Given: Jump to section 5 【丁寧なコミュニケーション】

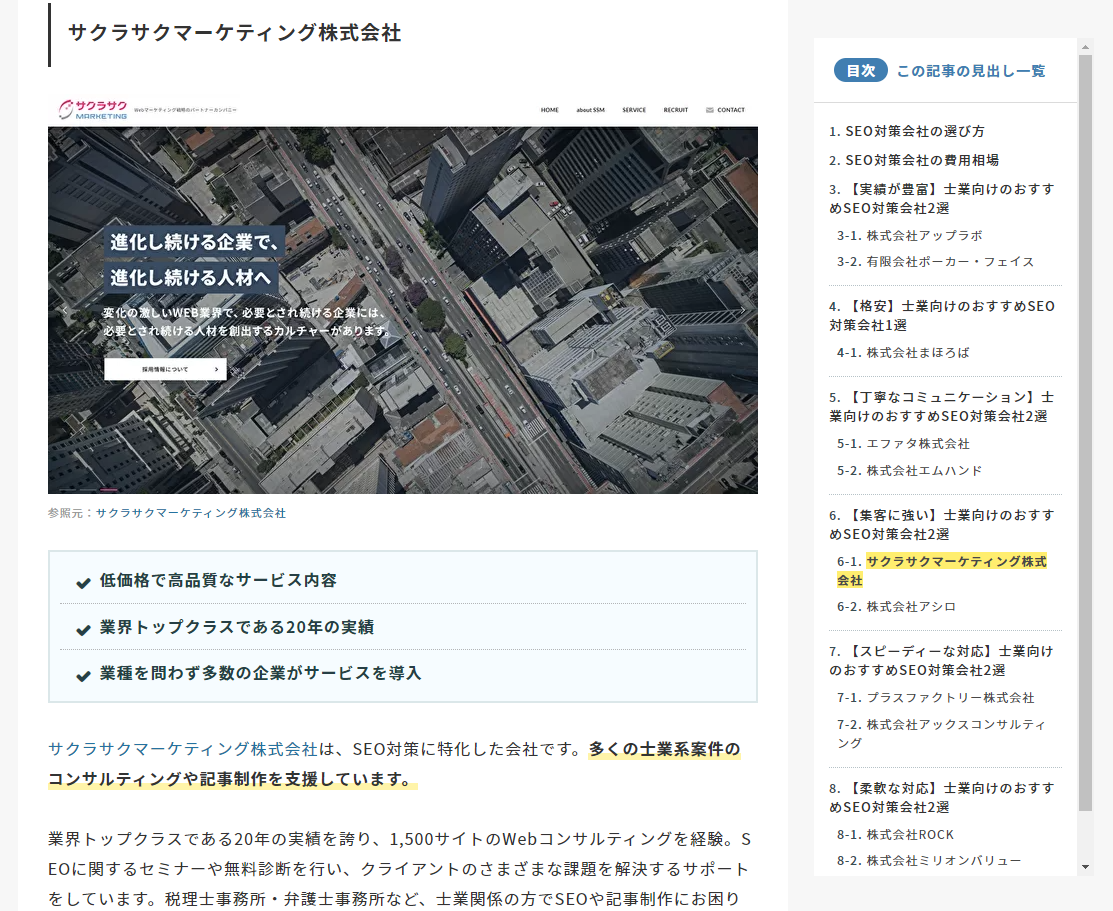Looking at the screenshot, I should pyautogui.click(x=941, y=407).
